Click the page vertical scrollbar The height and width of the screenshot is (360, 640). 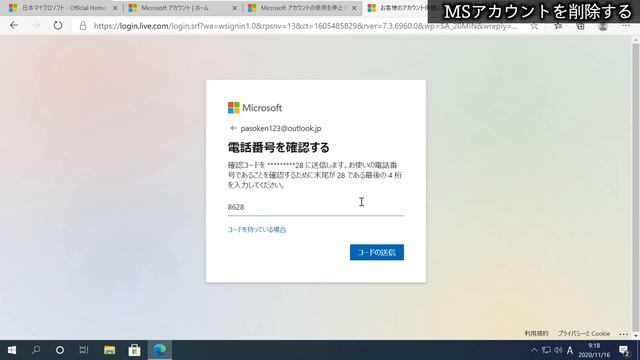(636, 187)
